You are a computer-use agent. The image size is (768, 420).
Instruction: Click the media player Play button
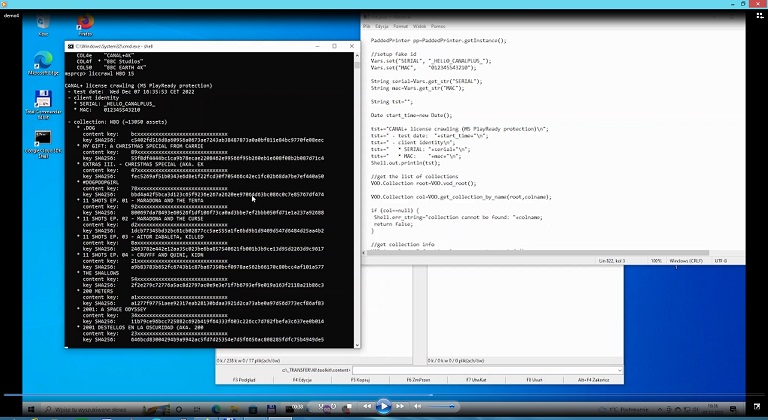pos(384,406)
